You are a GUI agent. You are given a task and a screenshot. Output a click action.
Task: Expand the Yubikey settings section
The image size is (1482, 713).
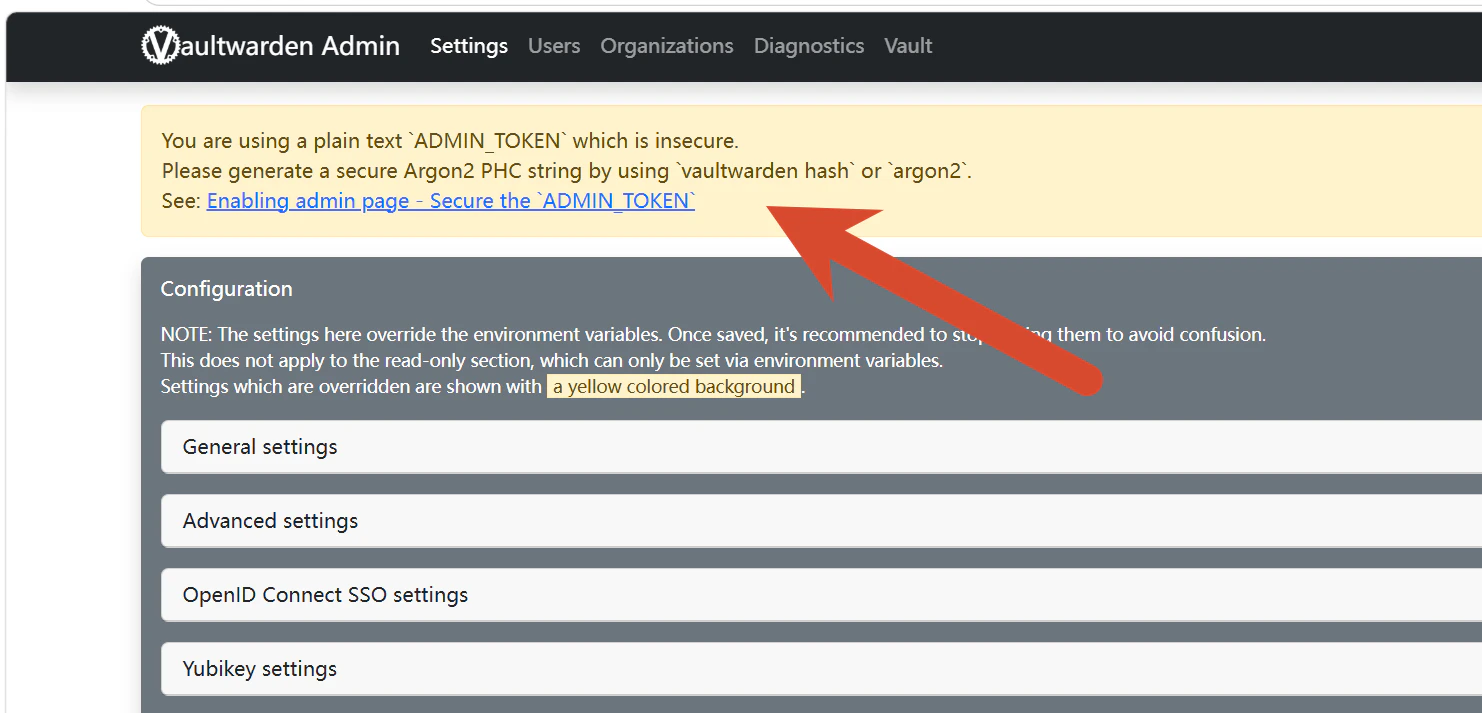tap(821, 669)
